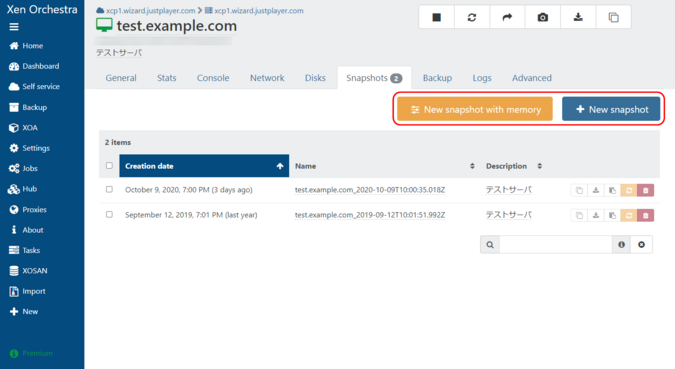Image resolution: width=675 pixels, height=369 pixels.
Task: Open Settings in the sidebar
Action: 29,148
